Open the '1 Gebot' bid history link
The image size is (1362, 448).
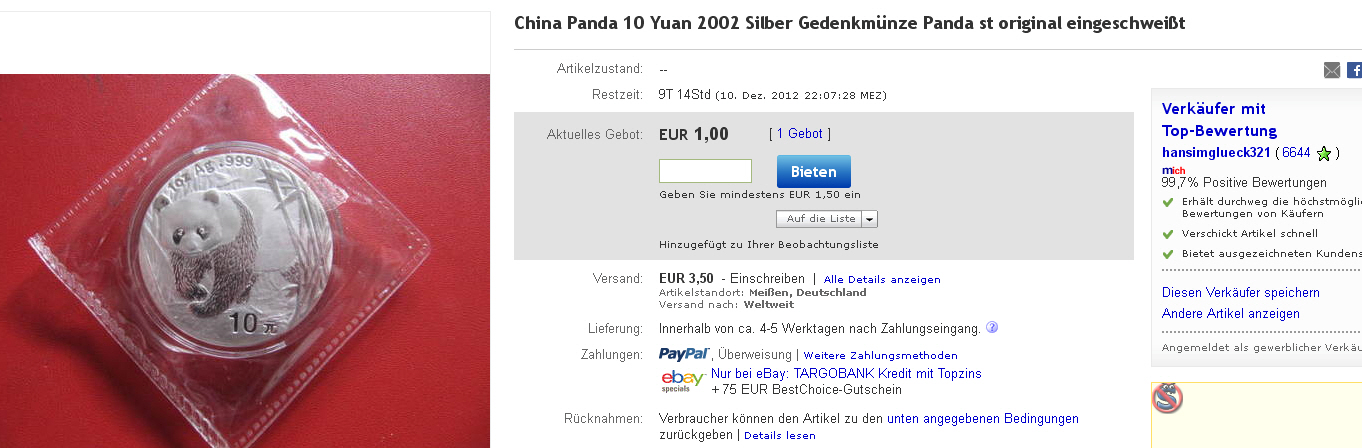coord(799,134)
